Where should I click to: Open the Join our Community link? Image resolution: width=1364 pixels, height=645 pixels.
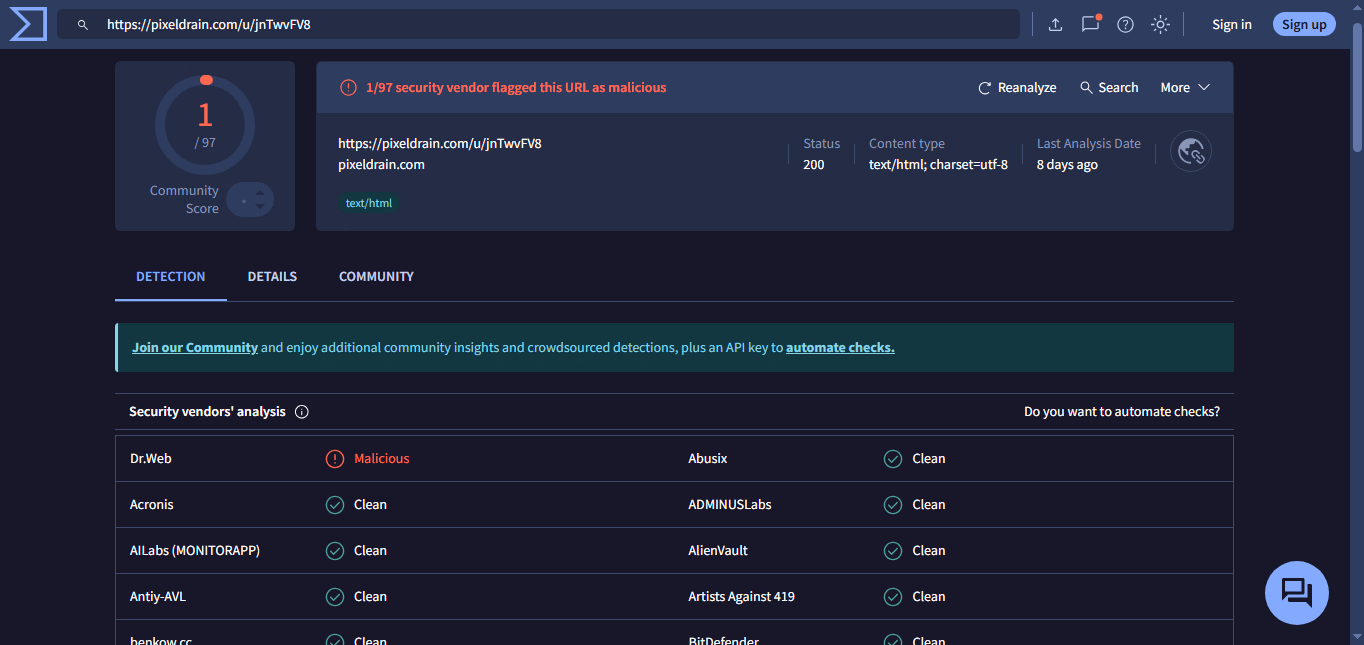point(195,348)
